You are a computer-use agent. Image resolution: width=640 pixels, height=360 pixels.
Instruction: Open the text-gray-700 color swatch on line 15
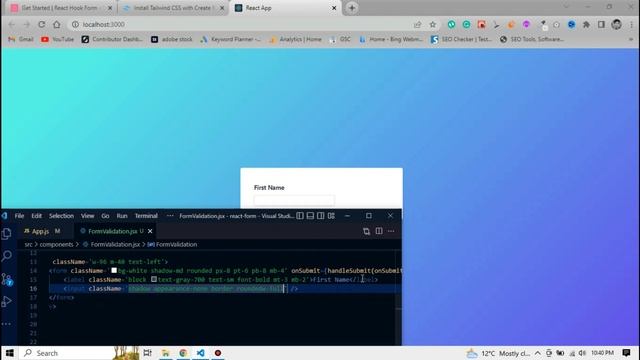click(x=154, y=279)
